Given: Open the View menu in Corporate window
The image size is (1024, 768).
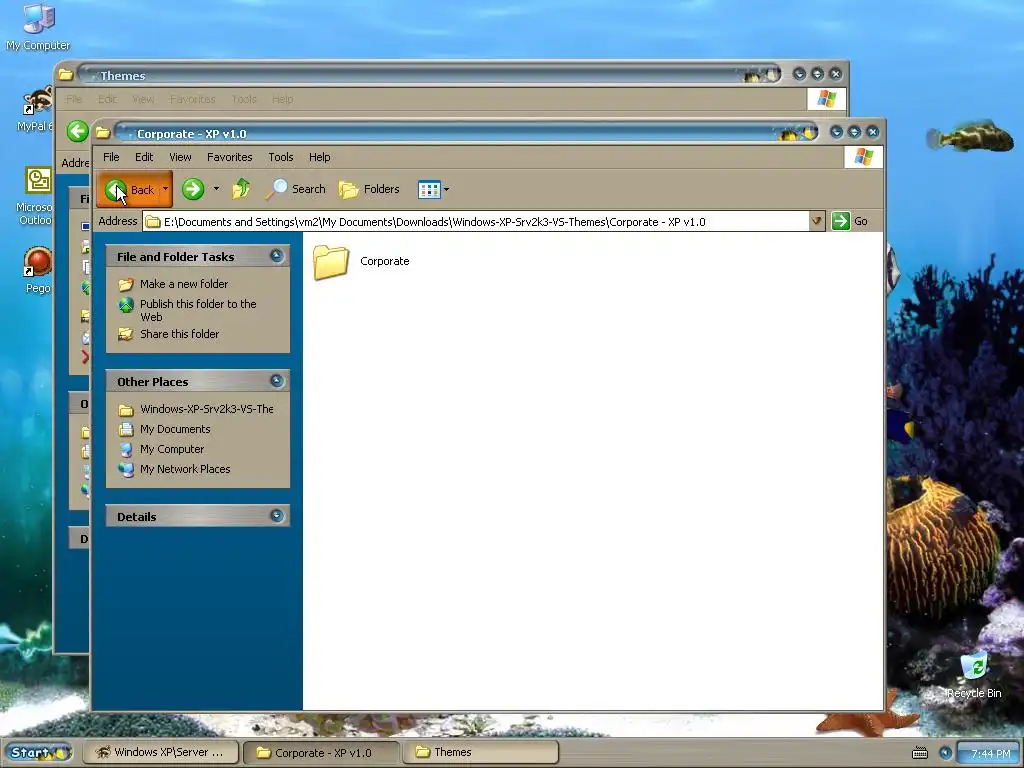Looking at the screenshot, I should pyautogui.click(x=180, y=157).
